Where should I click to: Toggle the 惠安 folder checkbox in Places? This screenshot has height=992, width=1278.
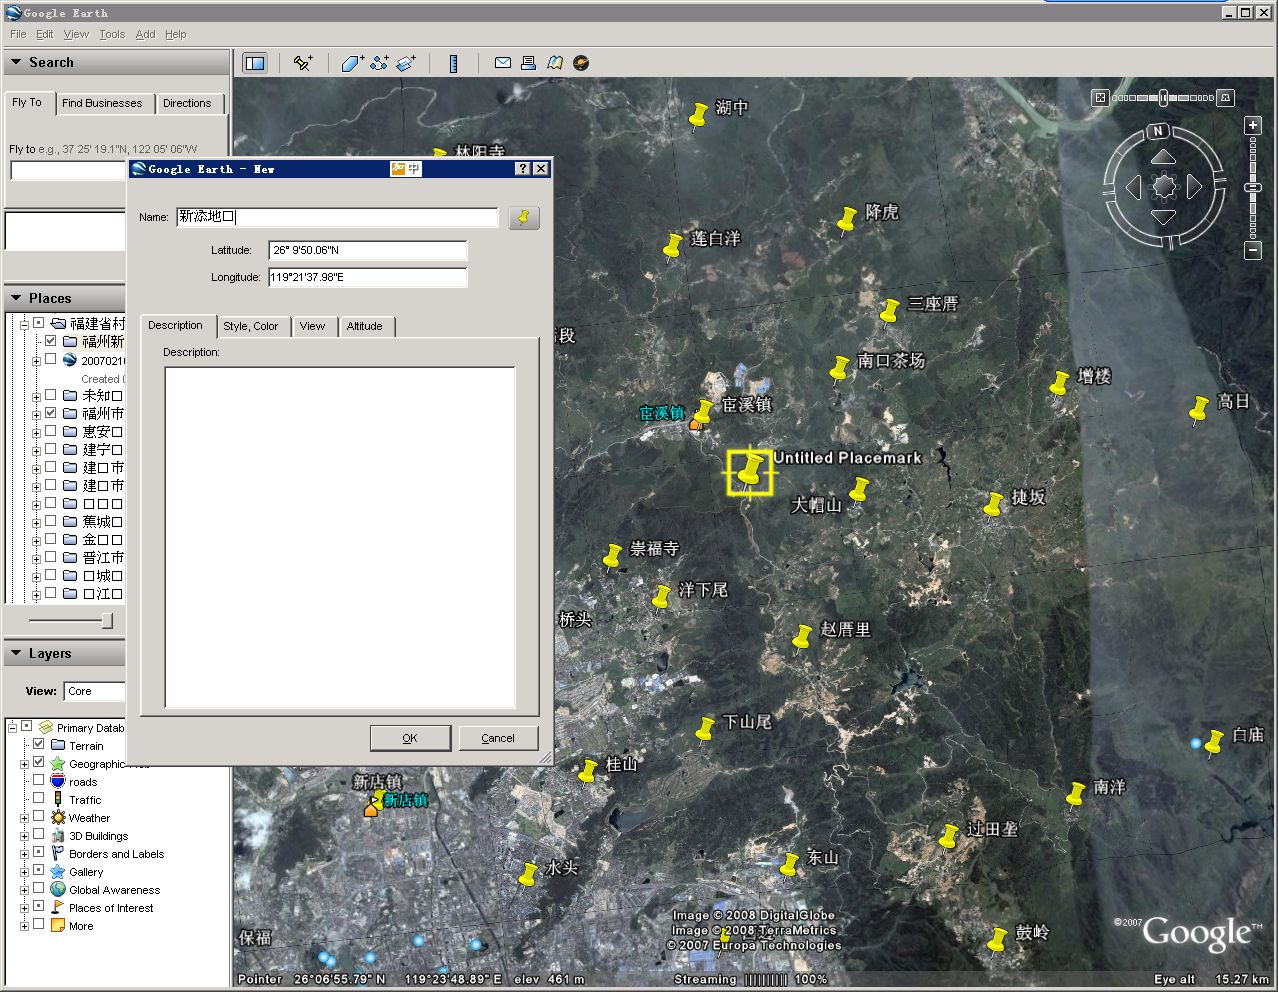(51, 431)
